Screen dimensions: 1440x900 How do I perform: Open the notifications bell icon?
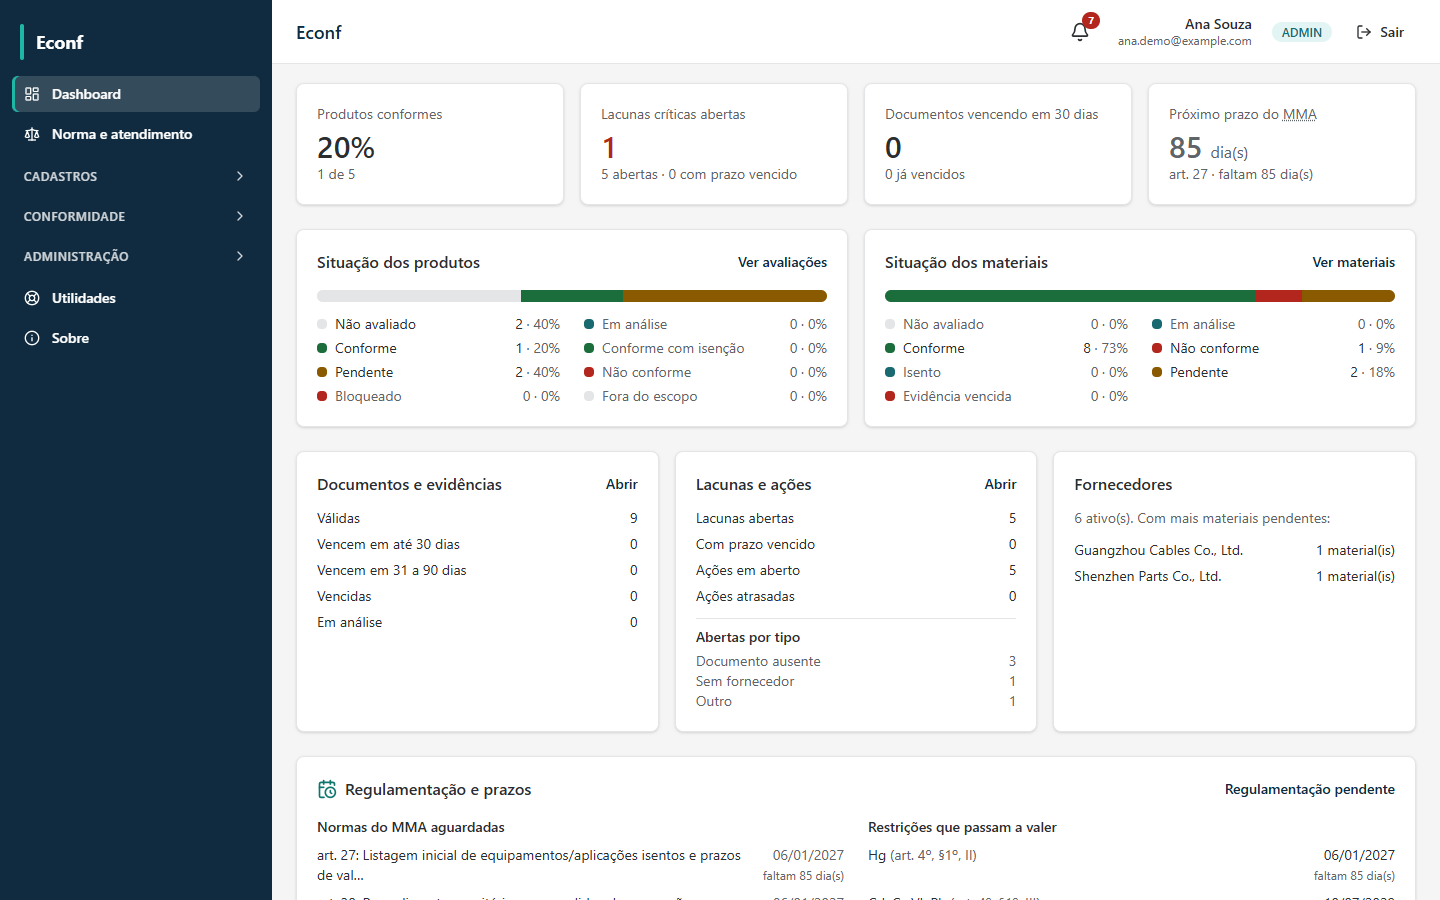coord(1080,32)
